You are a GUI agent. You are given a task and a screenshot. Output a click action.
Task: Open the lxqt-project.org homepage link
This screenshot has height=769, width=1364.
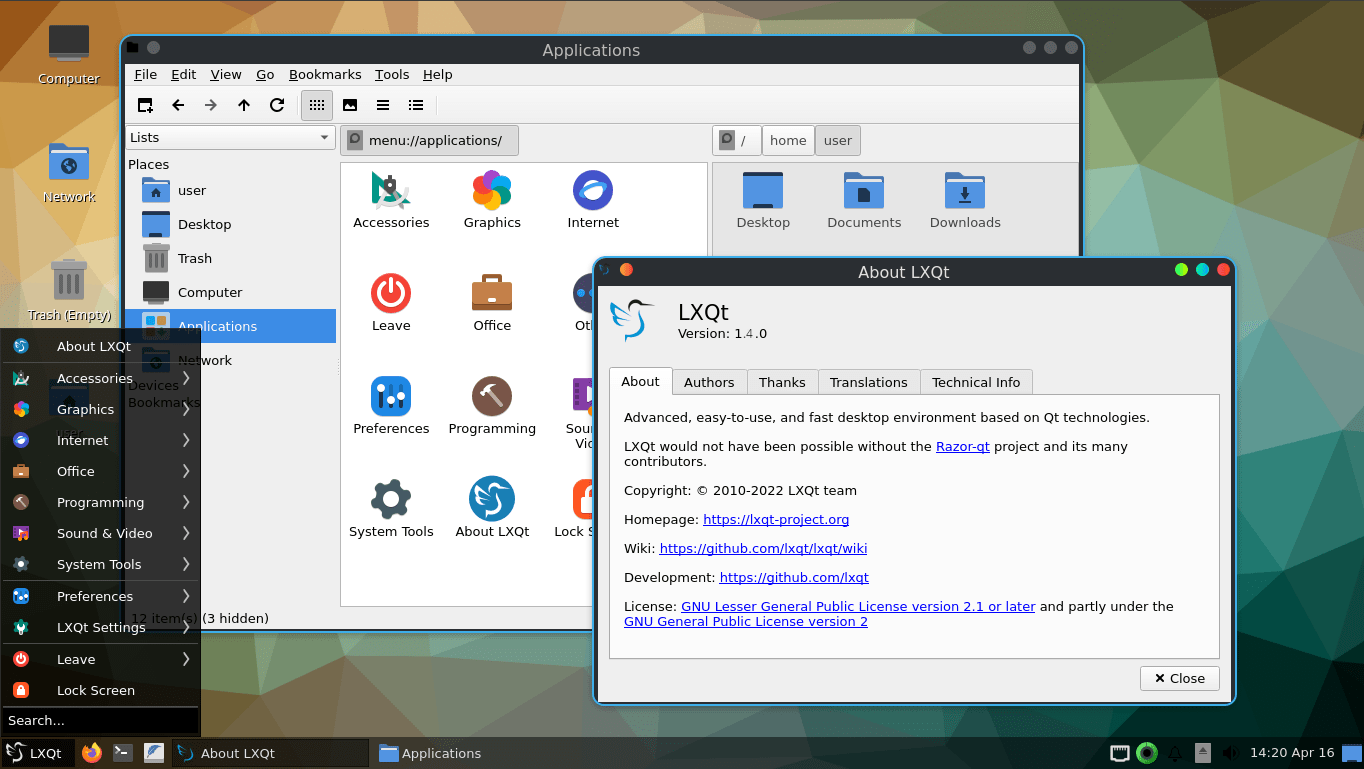[x=776, y=519]
